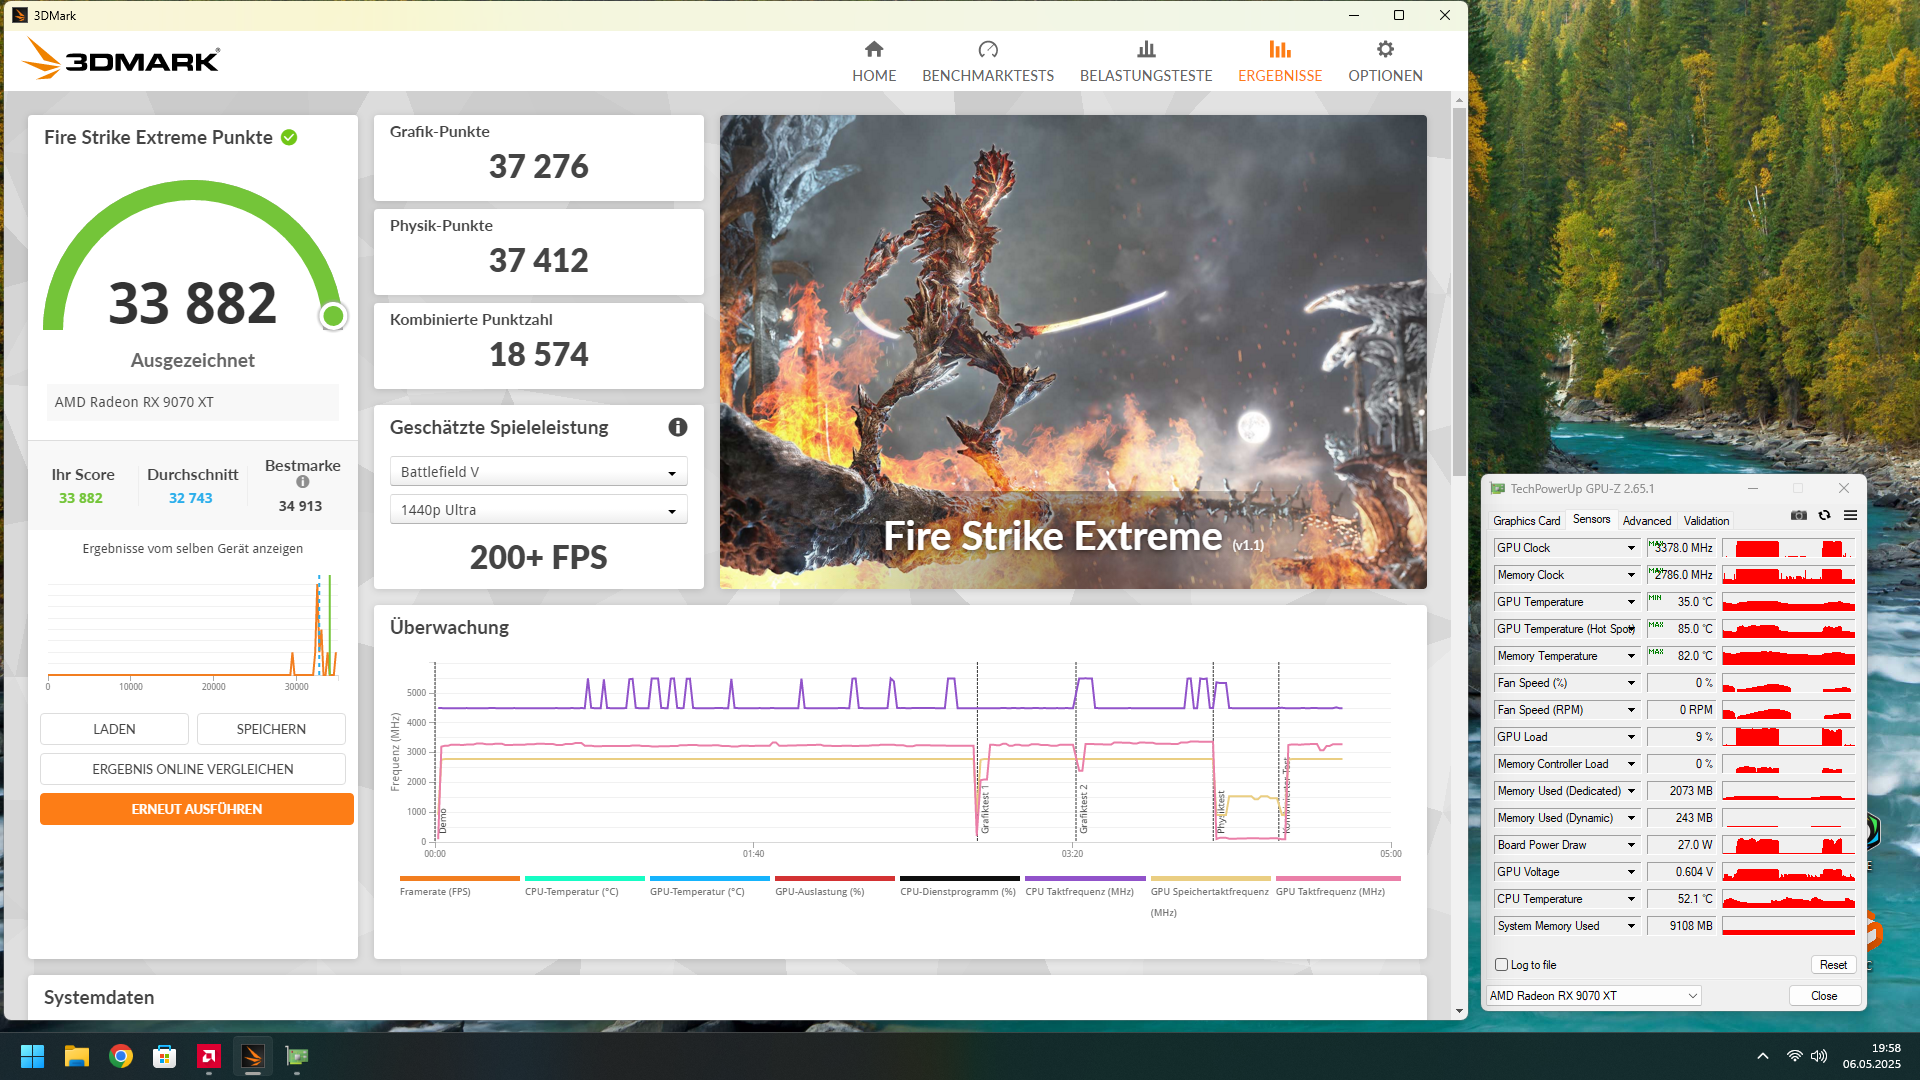
Task: Click the info icon next to Geschätzte Spieleleistung
Action: pyautogui.click(x=677, y=427)
